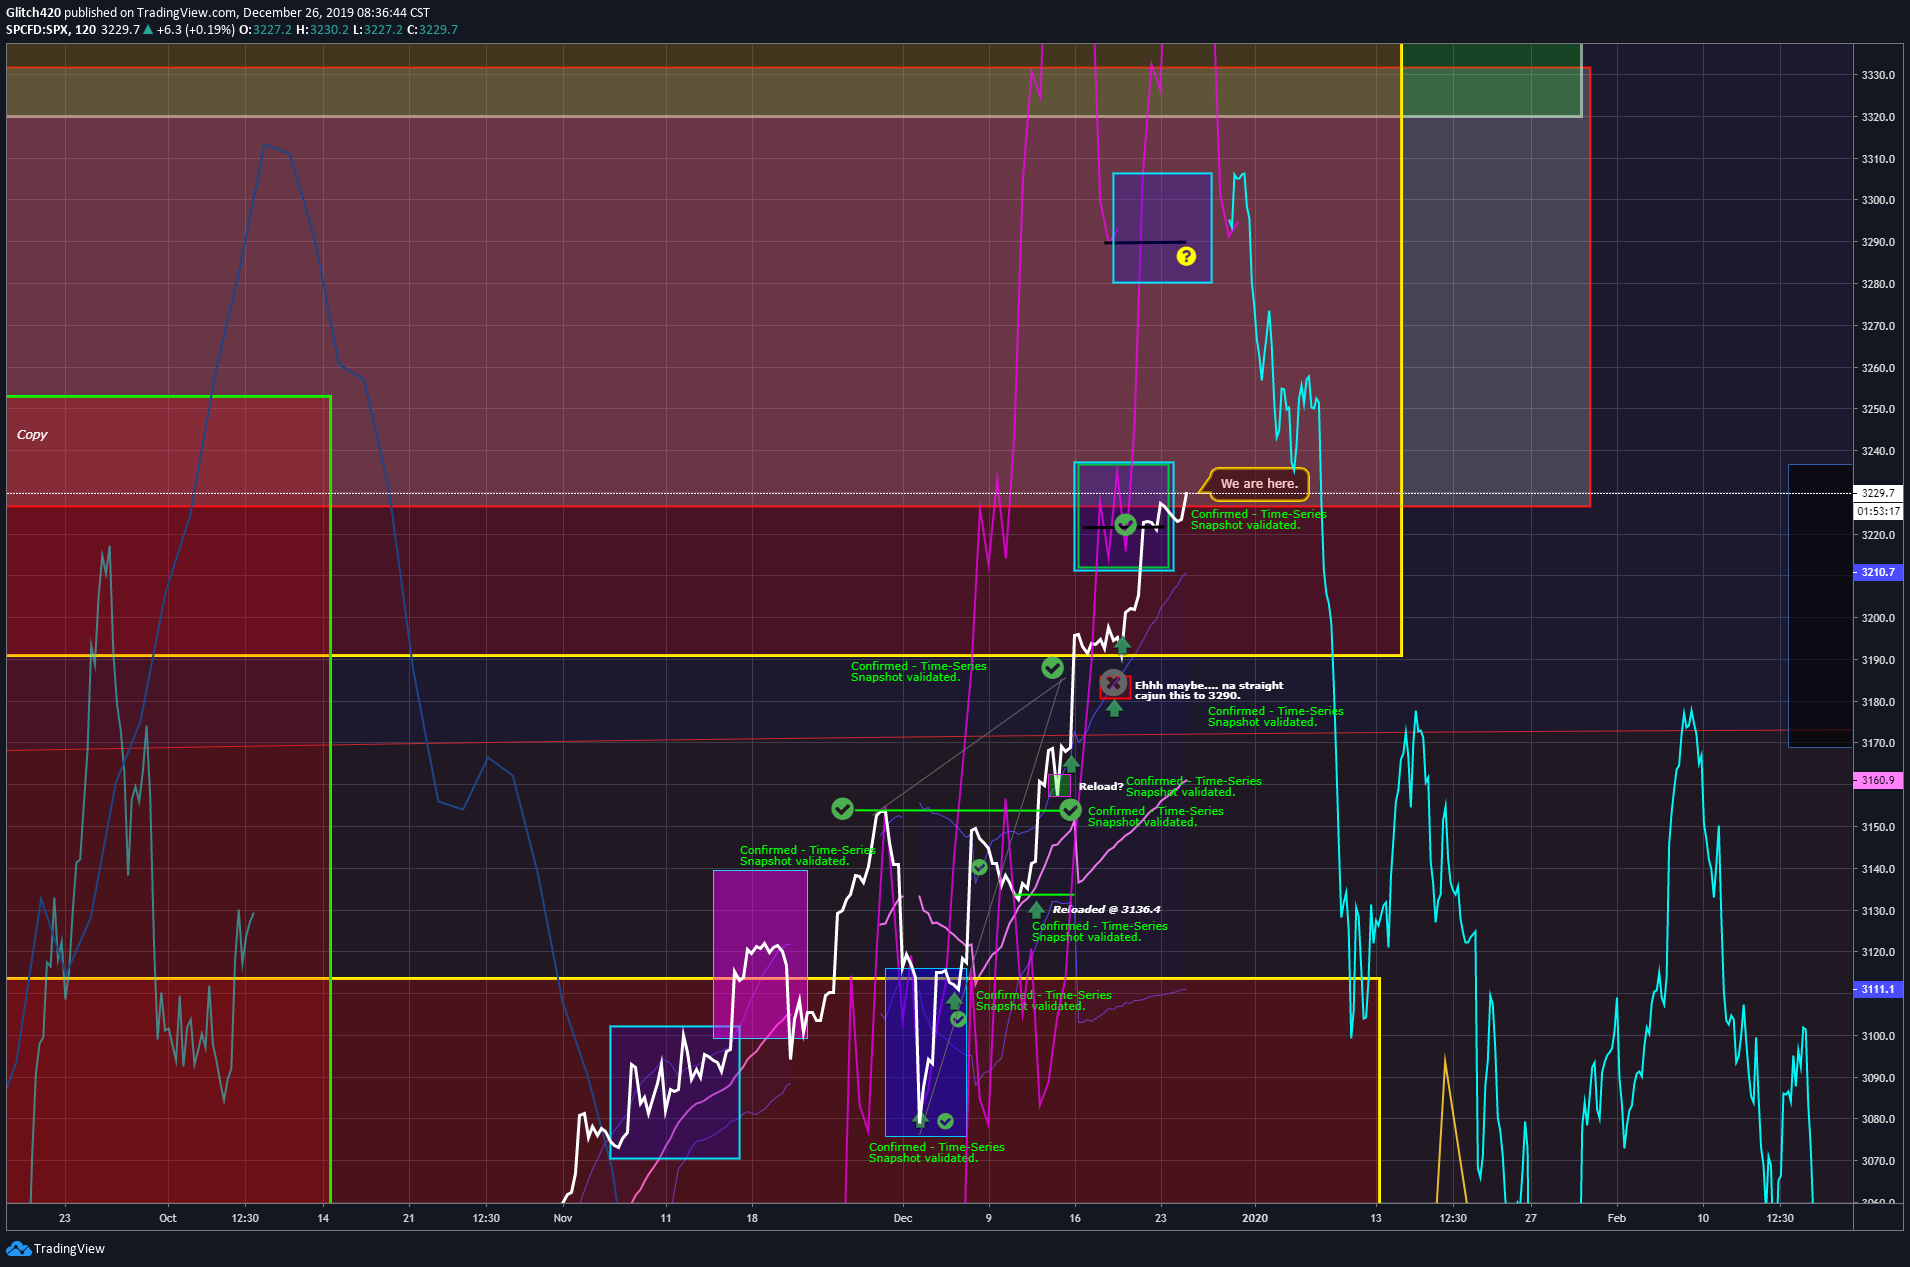The image size is (1910, 1267).
Task: Click the checkmark at the green line's right end
Action: point(1070,809)
